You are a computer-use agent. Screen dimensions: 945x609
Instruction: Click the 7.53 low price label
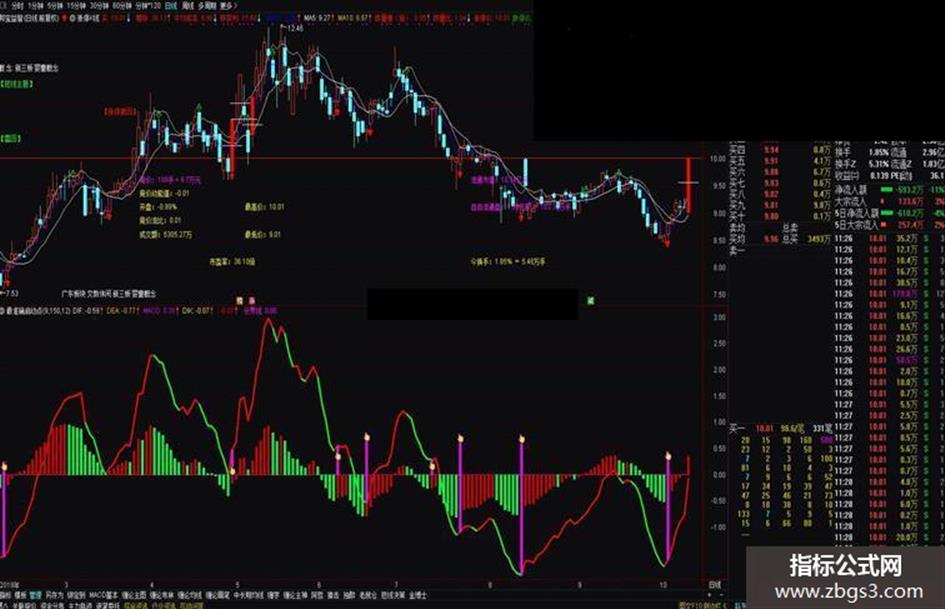pyautogui.click(x=10, y=294)
